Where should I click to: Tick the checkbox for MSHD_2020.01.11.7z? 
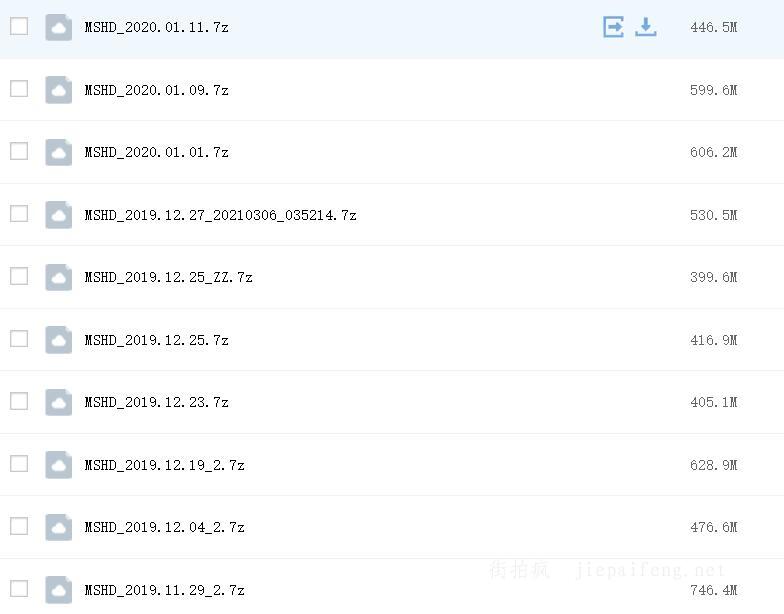pyautogui.click(x=19, y=26)
